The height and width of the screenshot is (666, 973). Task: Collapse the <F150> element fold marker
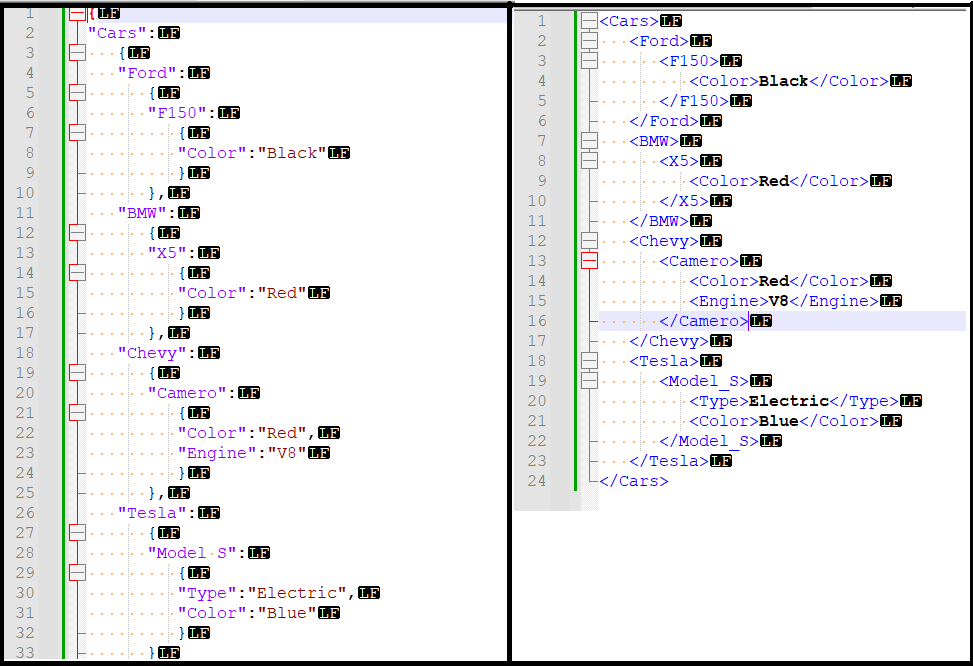(x=590, y=61)
